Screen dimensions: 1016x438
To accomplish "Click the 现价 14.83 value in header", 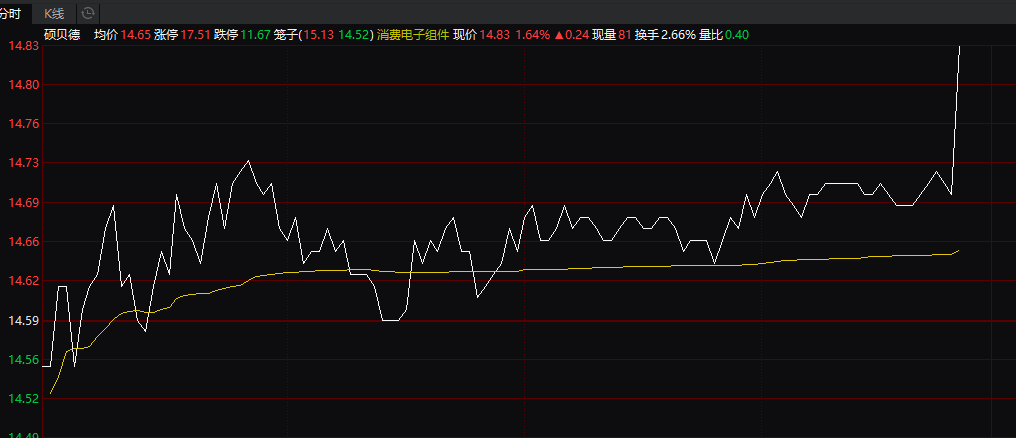I will [x=495, y=35].
